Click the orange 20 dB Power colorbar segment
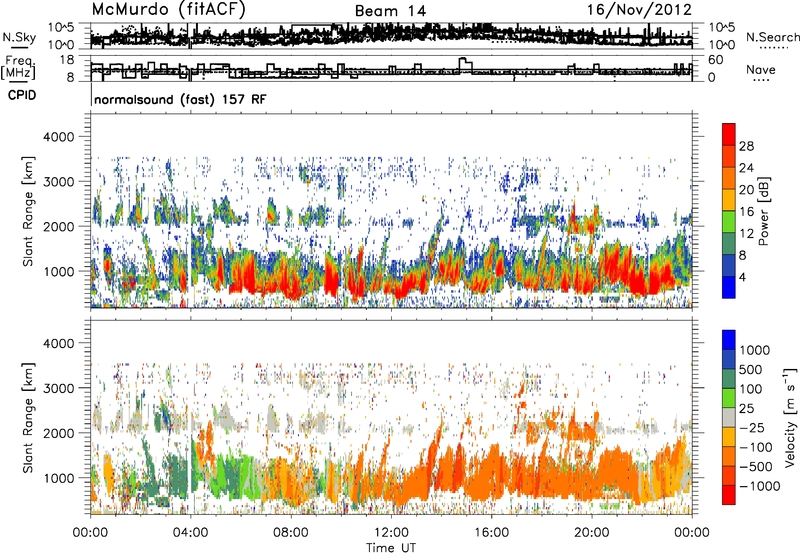 point(729,178)
